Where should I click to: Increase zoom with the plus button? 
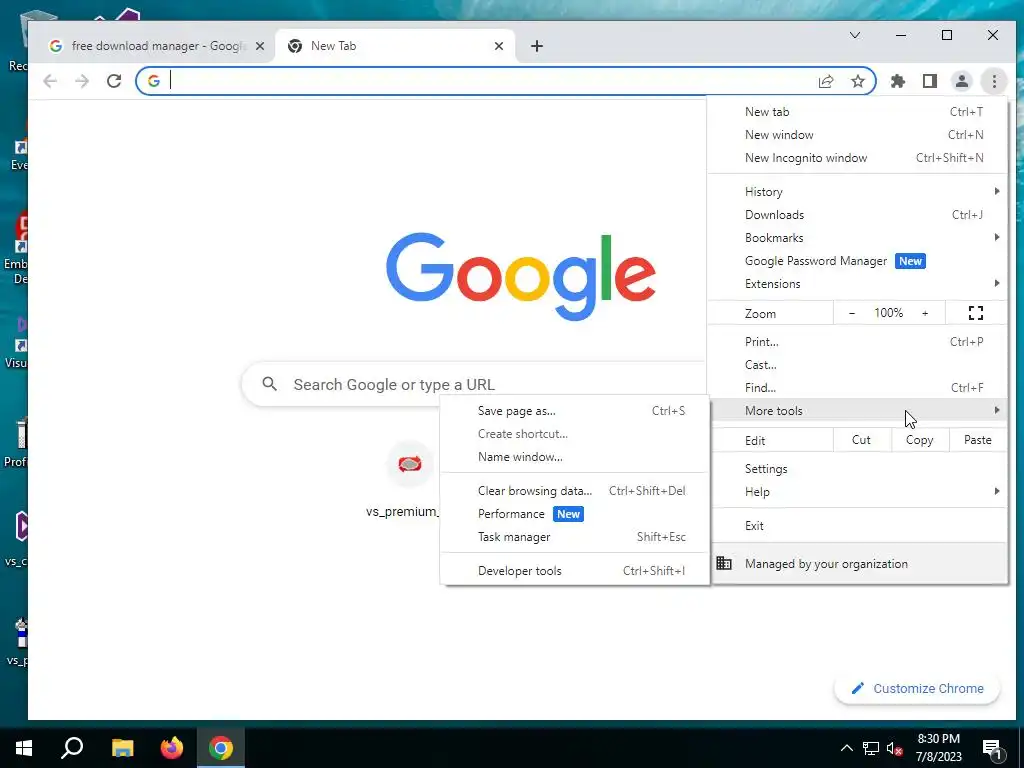click(x=925, y=313)
